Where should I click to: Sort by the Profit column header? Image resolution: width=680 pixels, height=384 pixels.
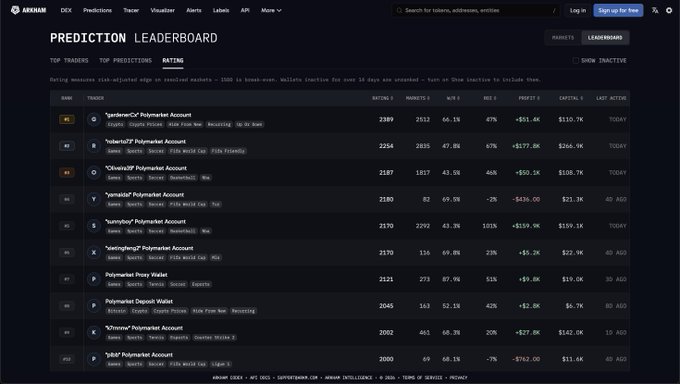(x=529, y=98)
